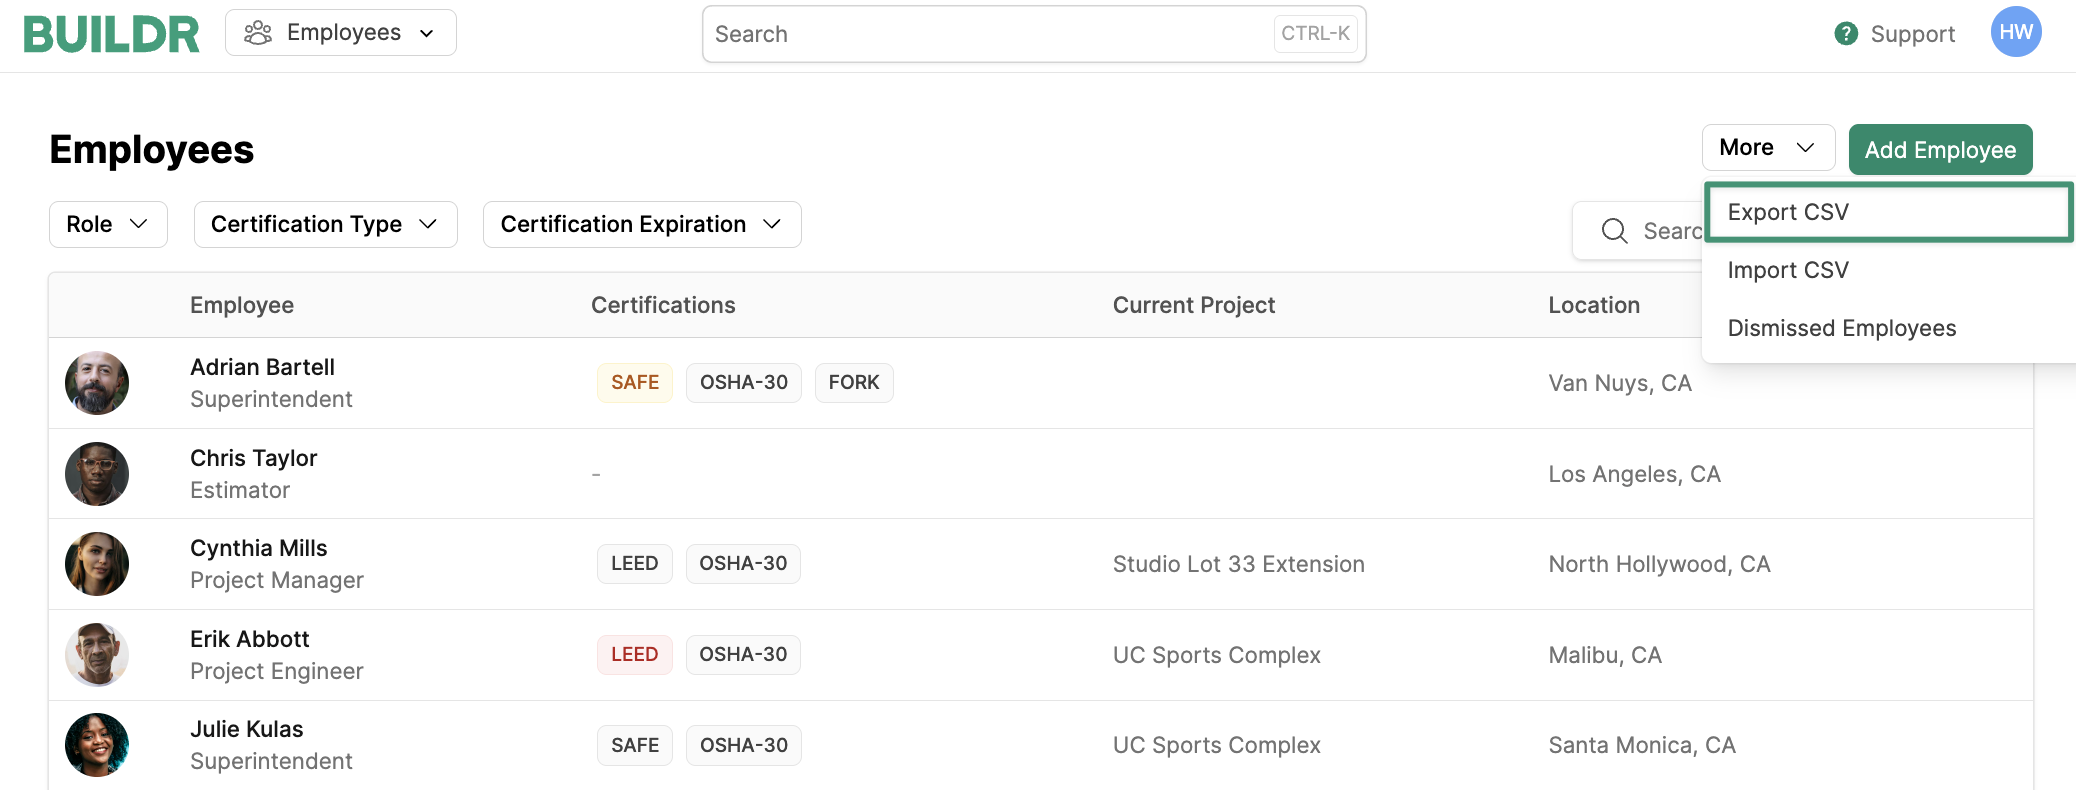This screenshot has height=790, width=2076.
Task: Open the HW user avatar menu
Action: click(x=2015, y=32)
